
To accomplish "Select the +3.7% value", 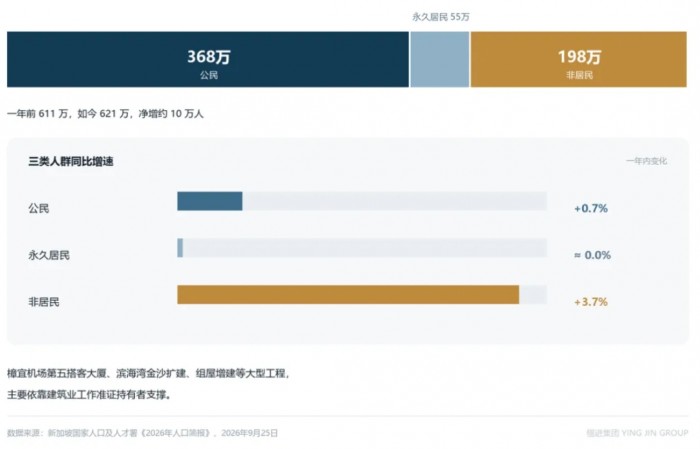I will pyautogui.click(x=591, y=302).
